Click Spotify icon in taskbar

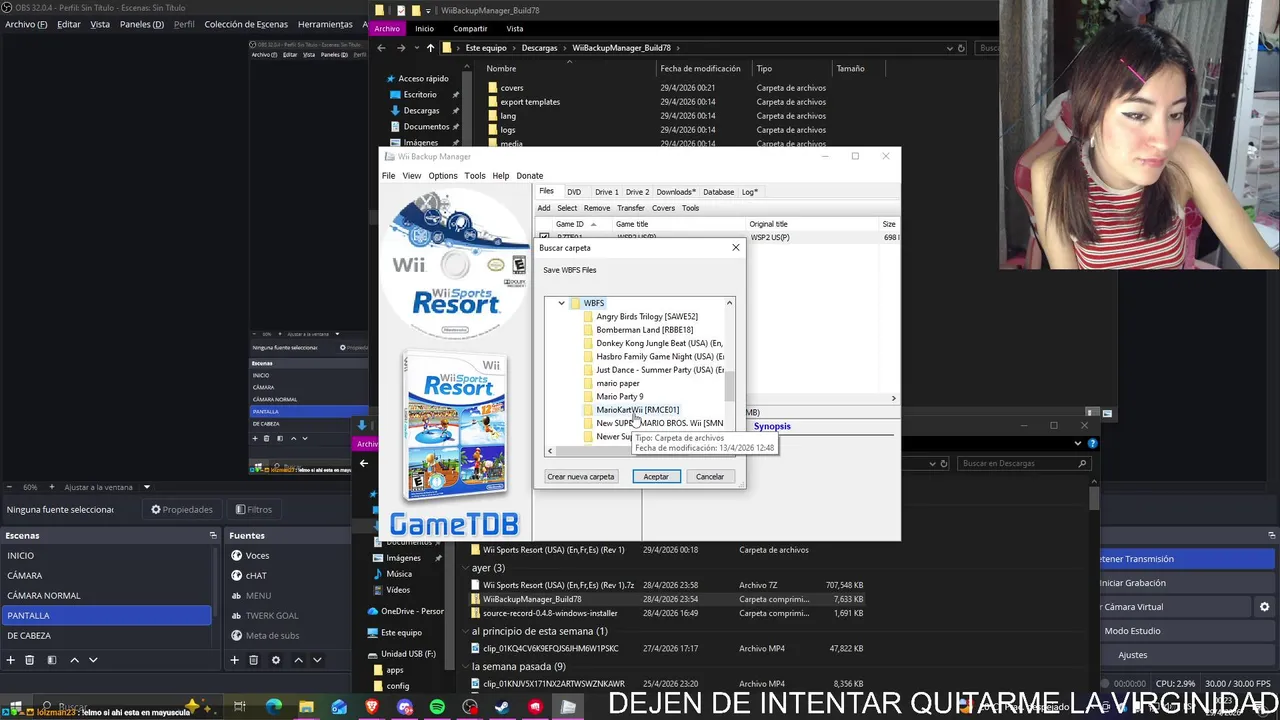point(437,707)
